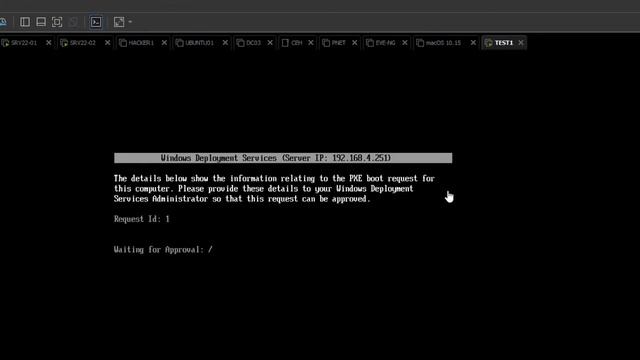640x360 pixels.
Task: Close the HACKER1 tab
Action: [x=164, y=43]
